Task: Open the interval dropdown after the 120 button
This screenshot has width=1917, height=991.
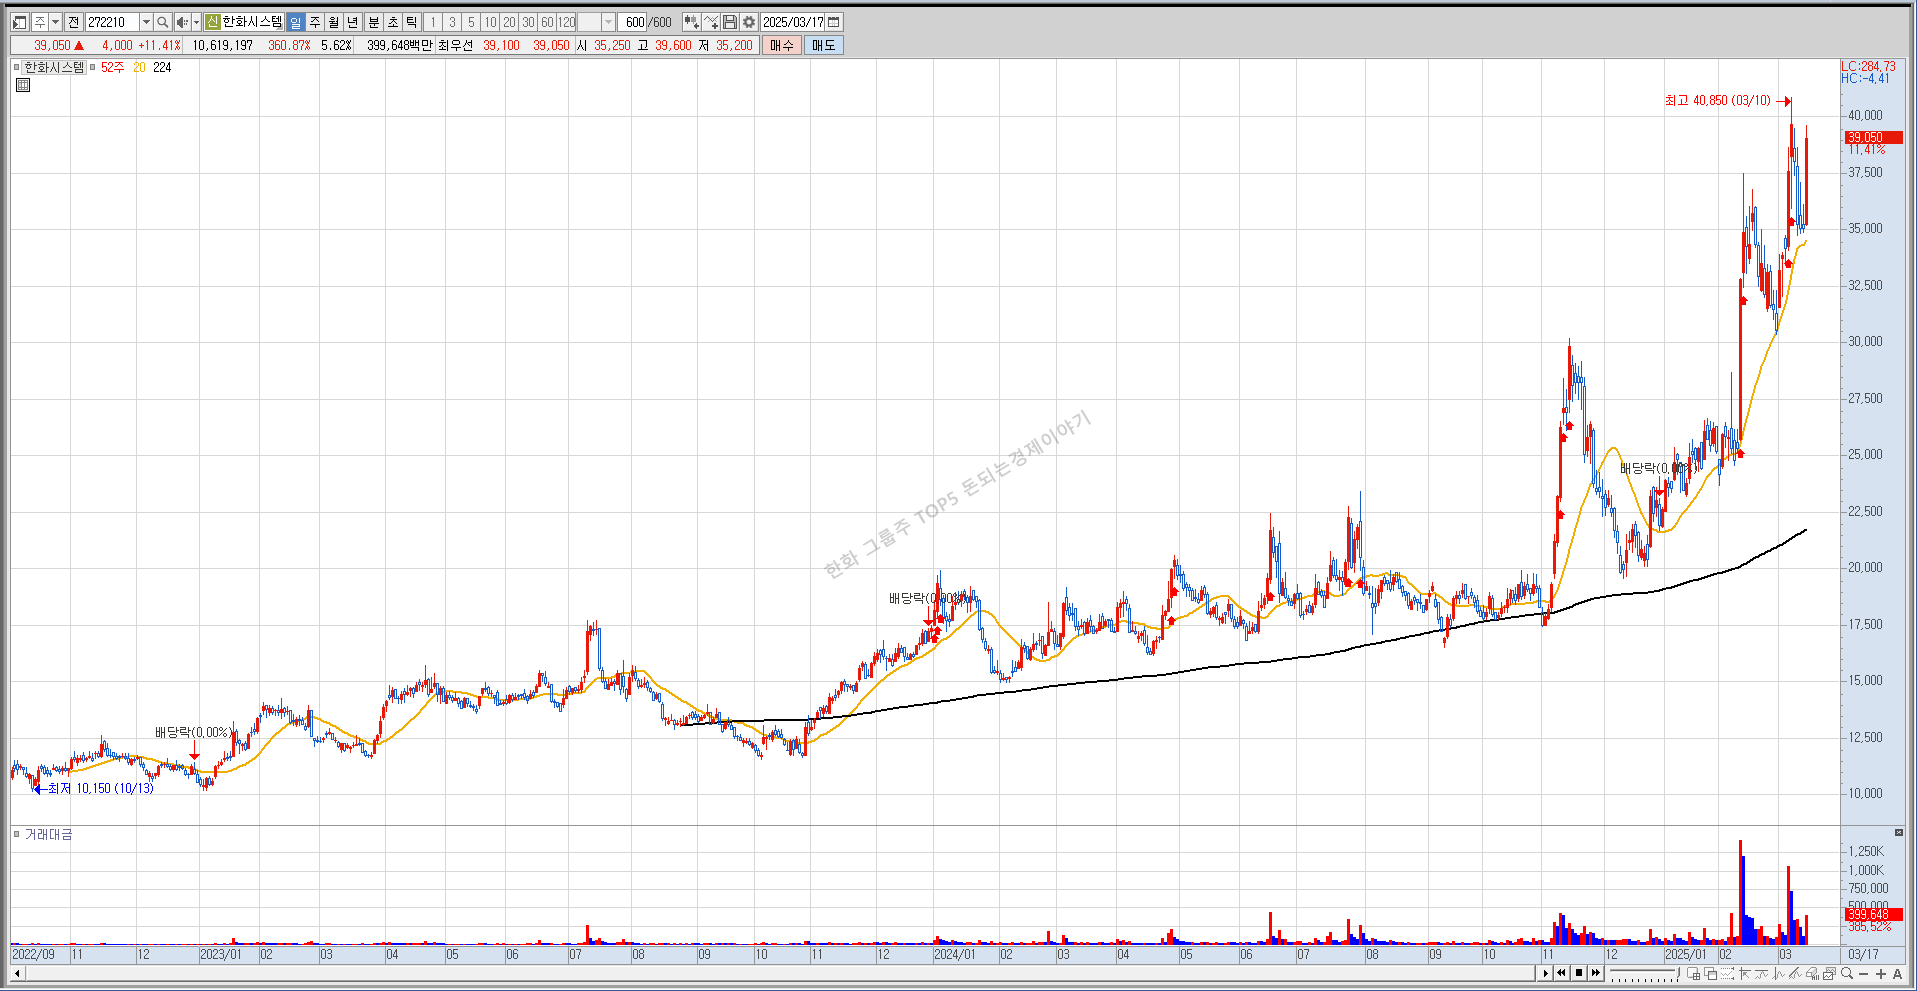Action: click(x=608, y=22)
